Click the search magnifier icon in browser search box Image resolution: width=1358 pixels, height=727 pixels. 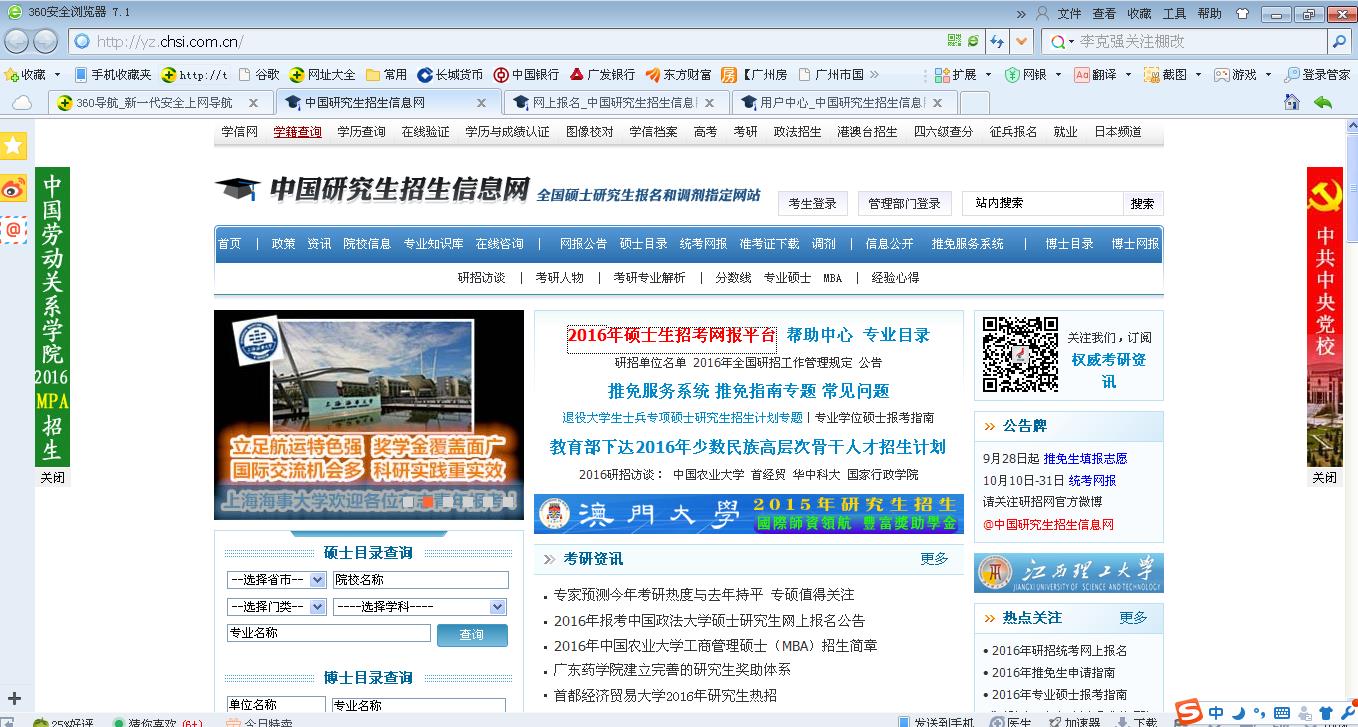[x=1339, y=41]
